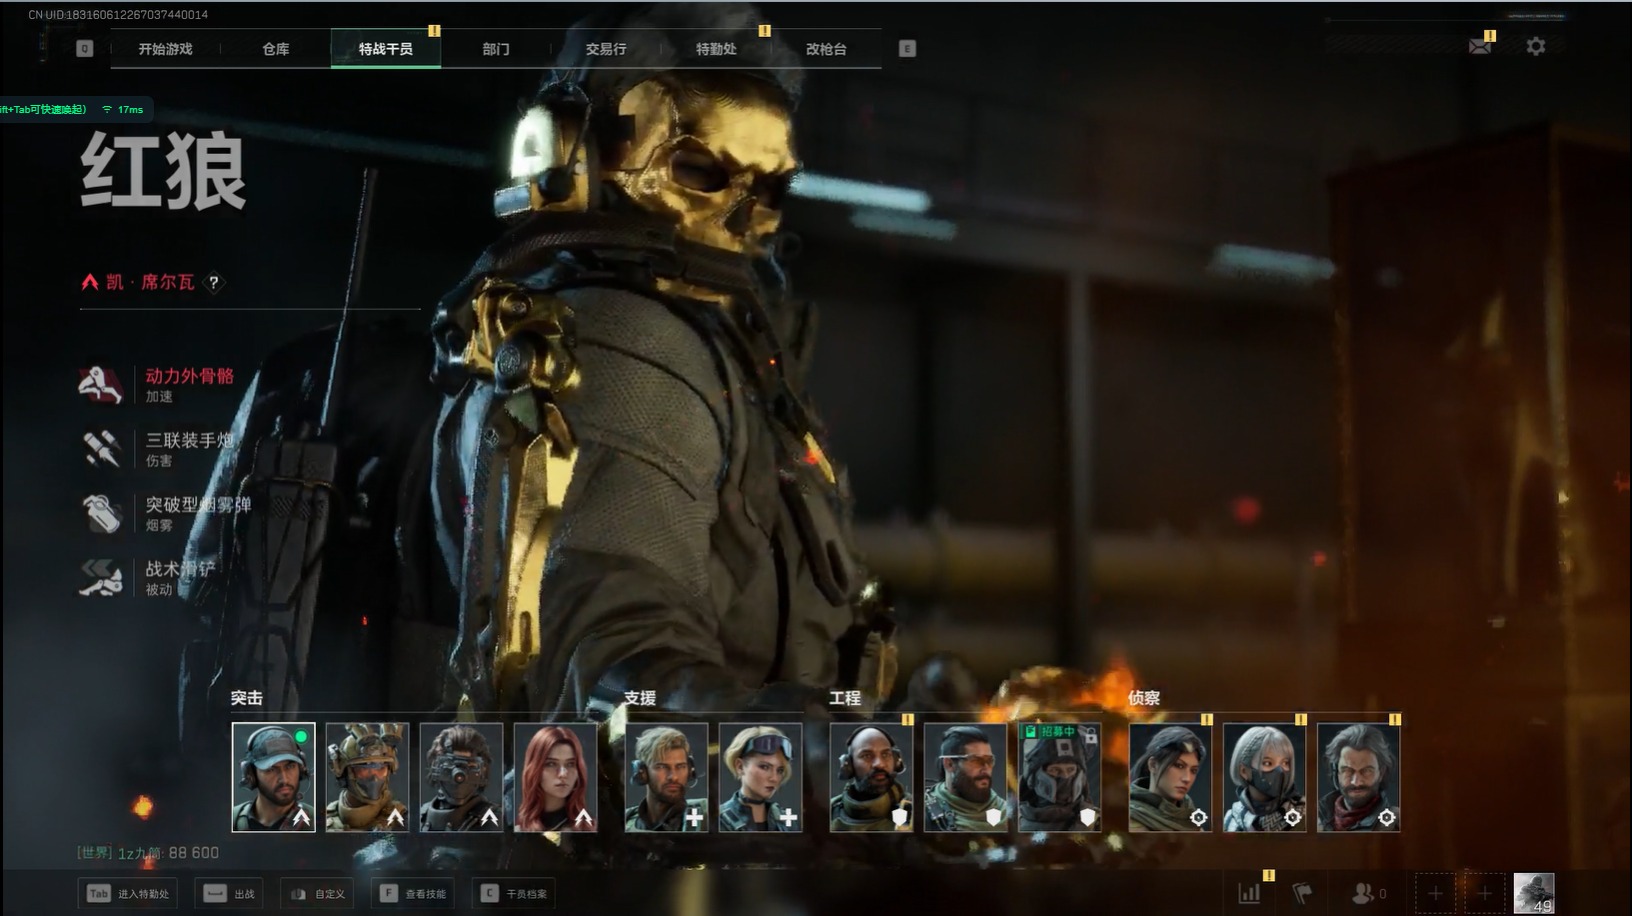The image size is (1632, 916).
Task: Open the settings gear icon
Action: pos(1535,47)
